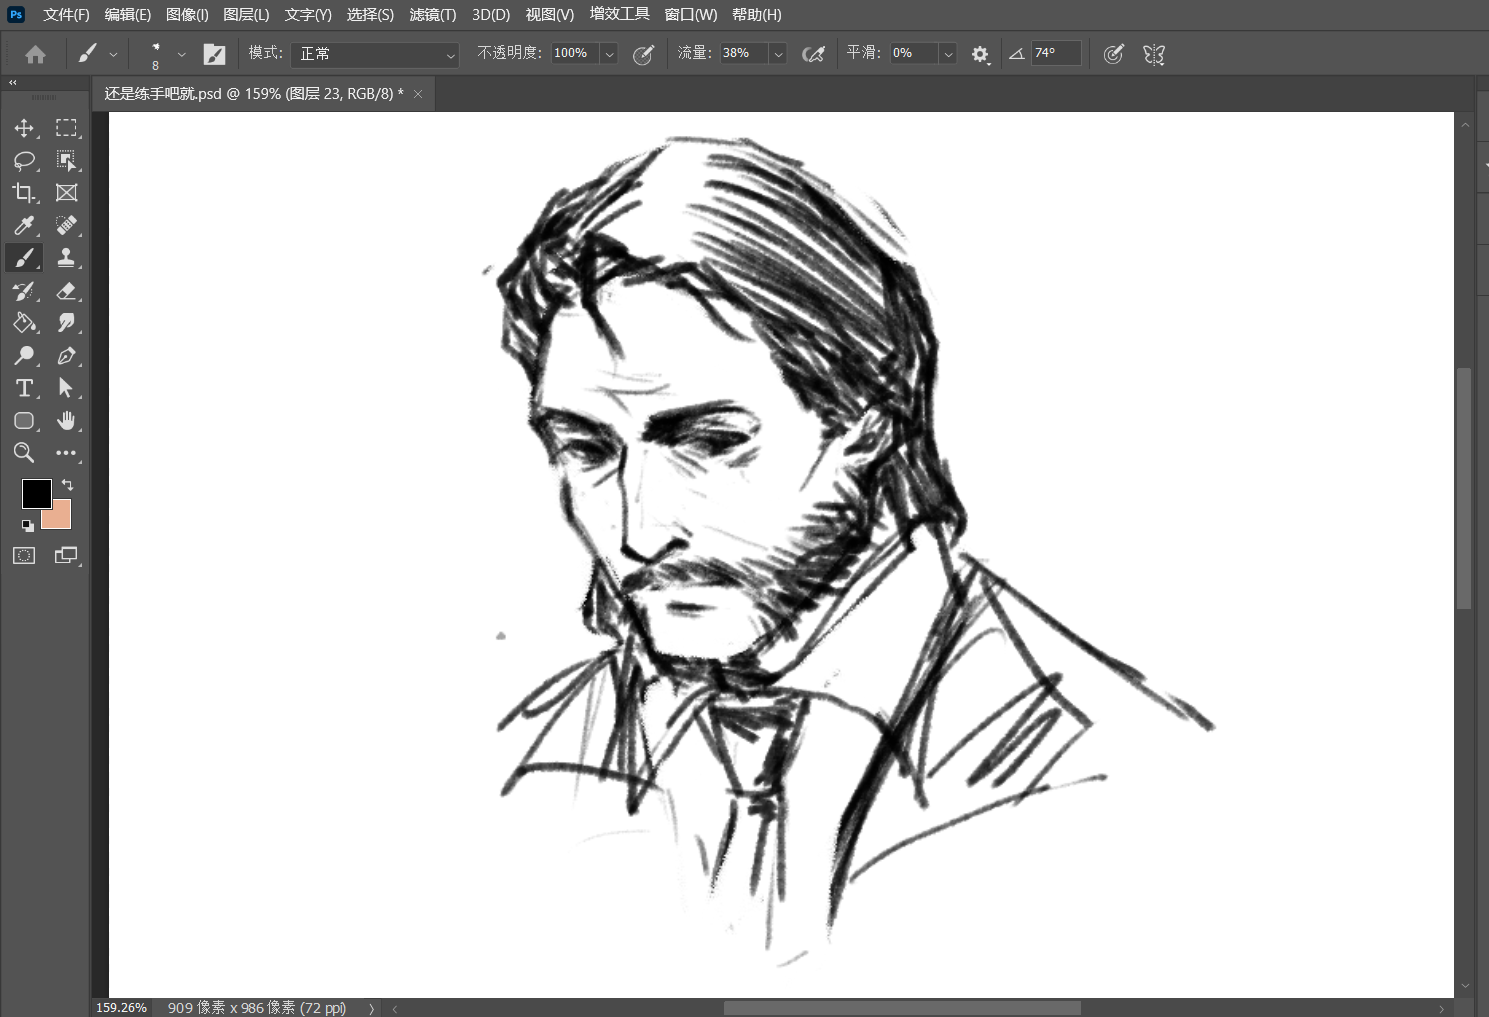
Task: Select the Path Selection tool
Action: 66,388
